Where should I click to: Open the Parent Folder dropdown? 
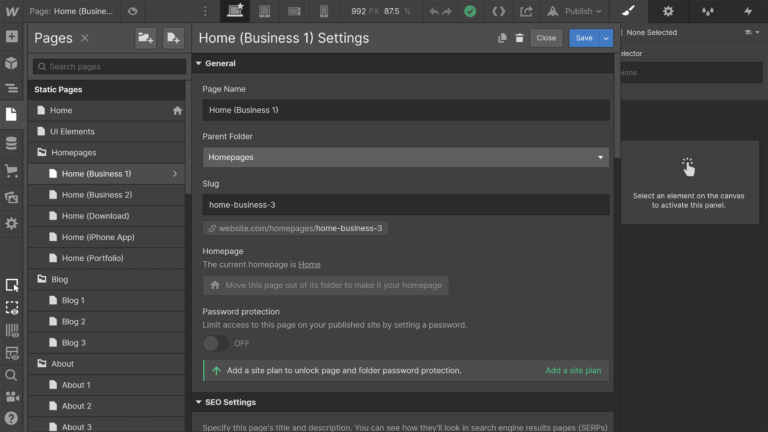pyautogui.click(x=406, y=157)
